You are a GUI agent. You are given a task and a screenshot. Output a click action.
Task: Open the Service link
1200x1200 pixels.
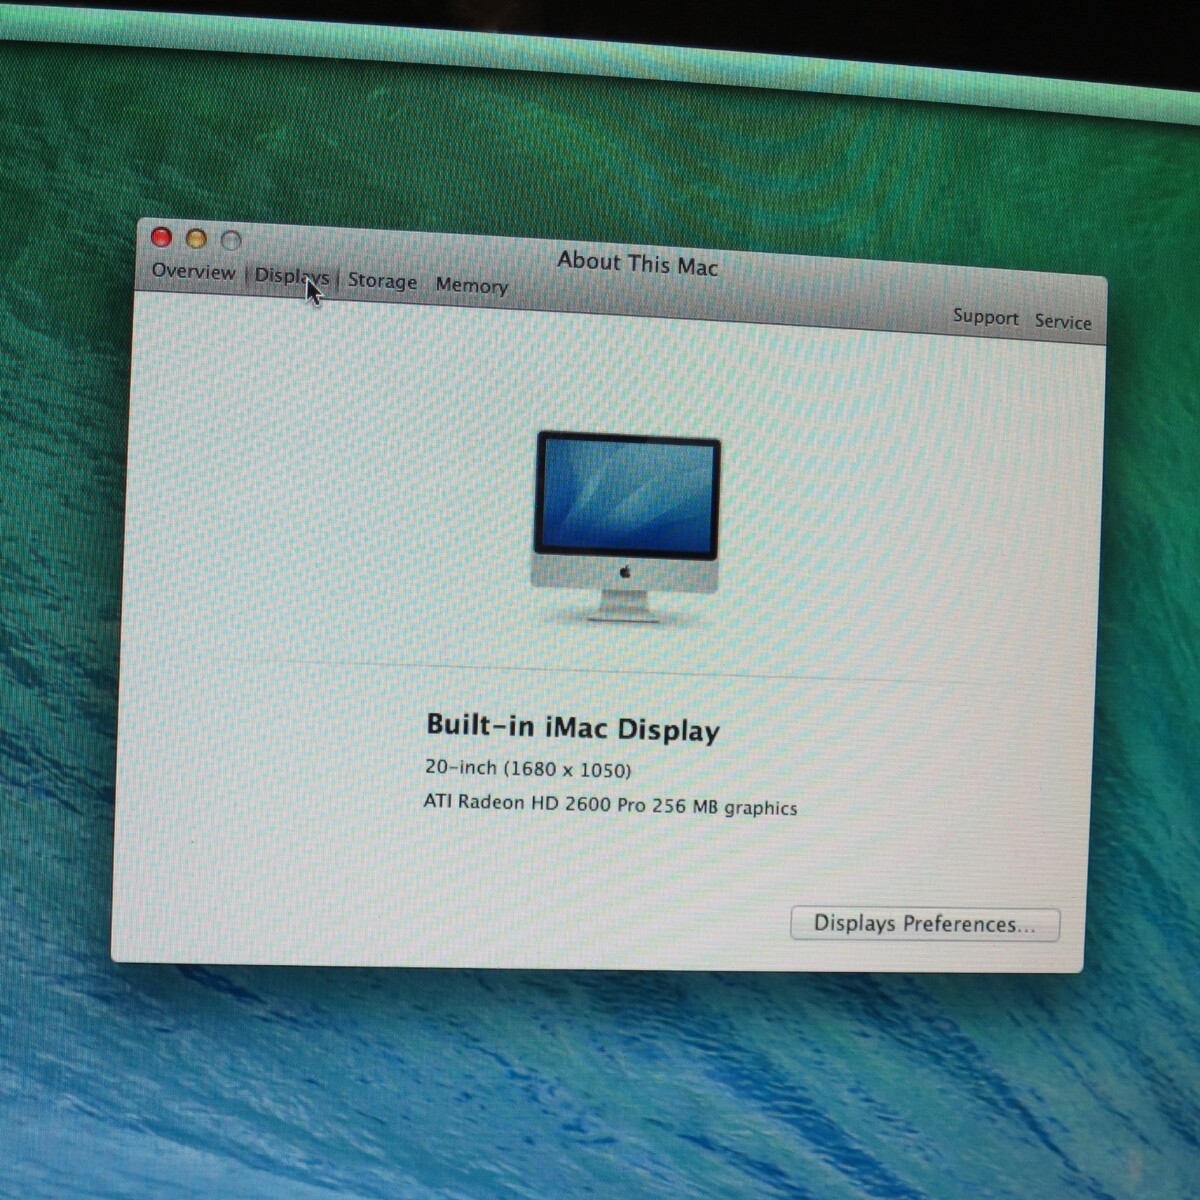point(1062,322)
